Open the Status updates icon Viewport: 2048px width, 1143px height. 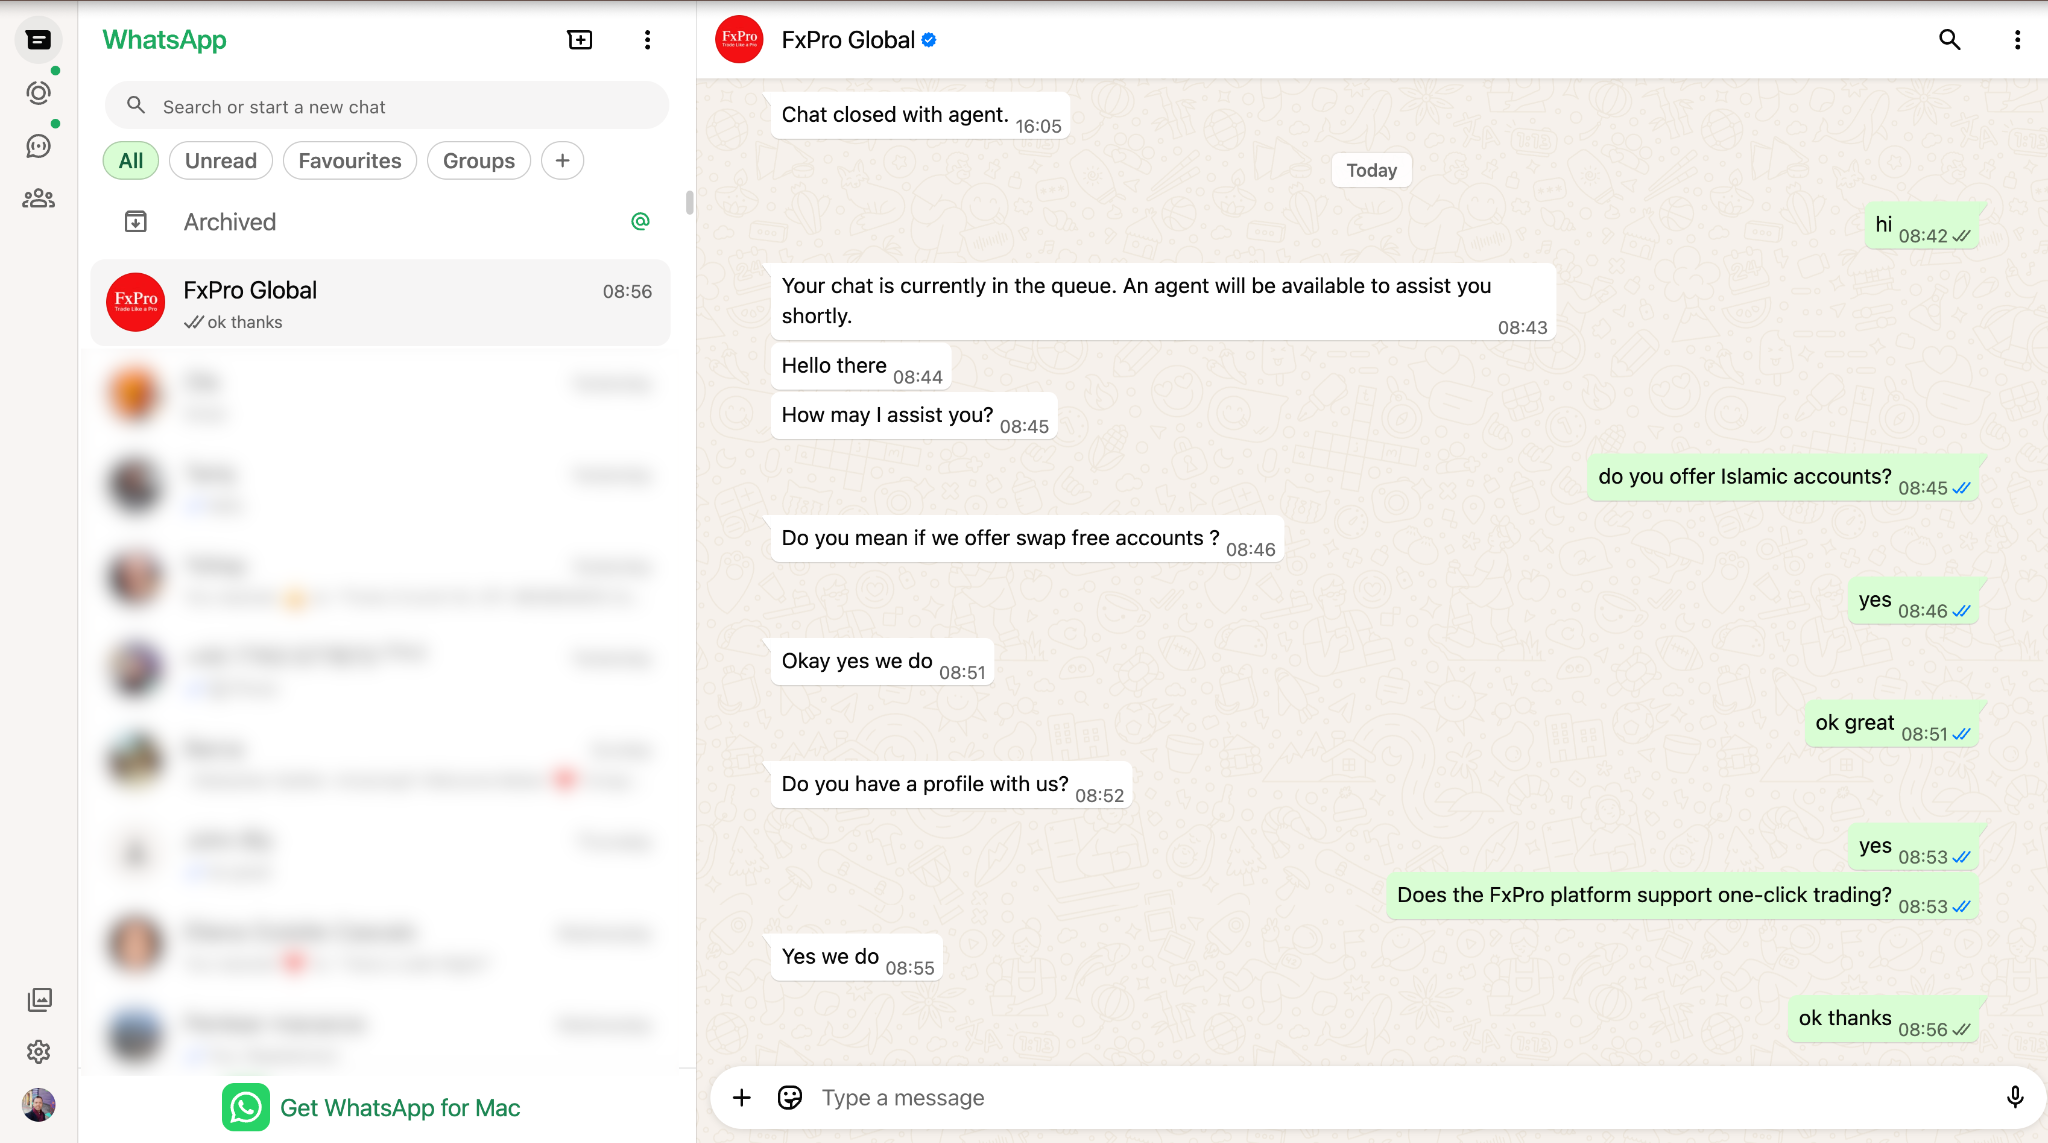tap(38, 93)
